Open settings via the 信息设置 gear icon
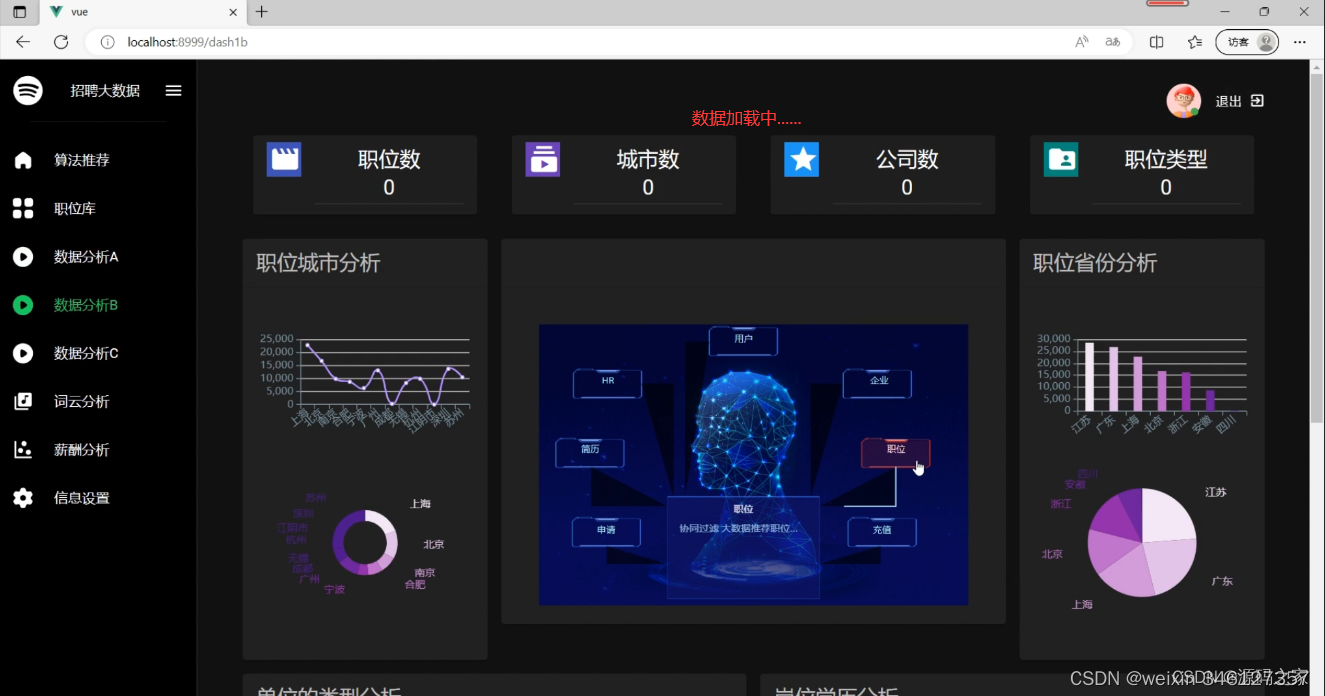This screenshot has width=1325, height=696. coord(22,497)
